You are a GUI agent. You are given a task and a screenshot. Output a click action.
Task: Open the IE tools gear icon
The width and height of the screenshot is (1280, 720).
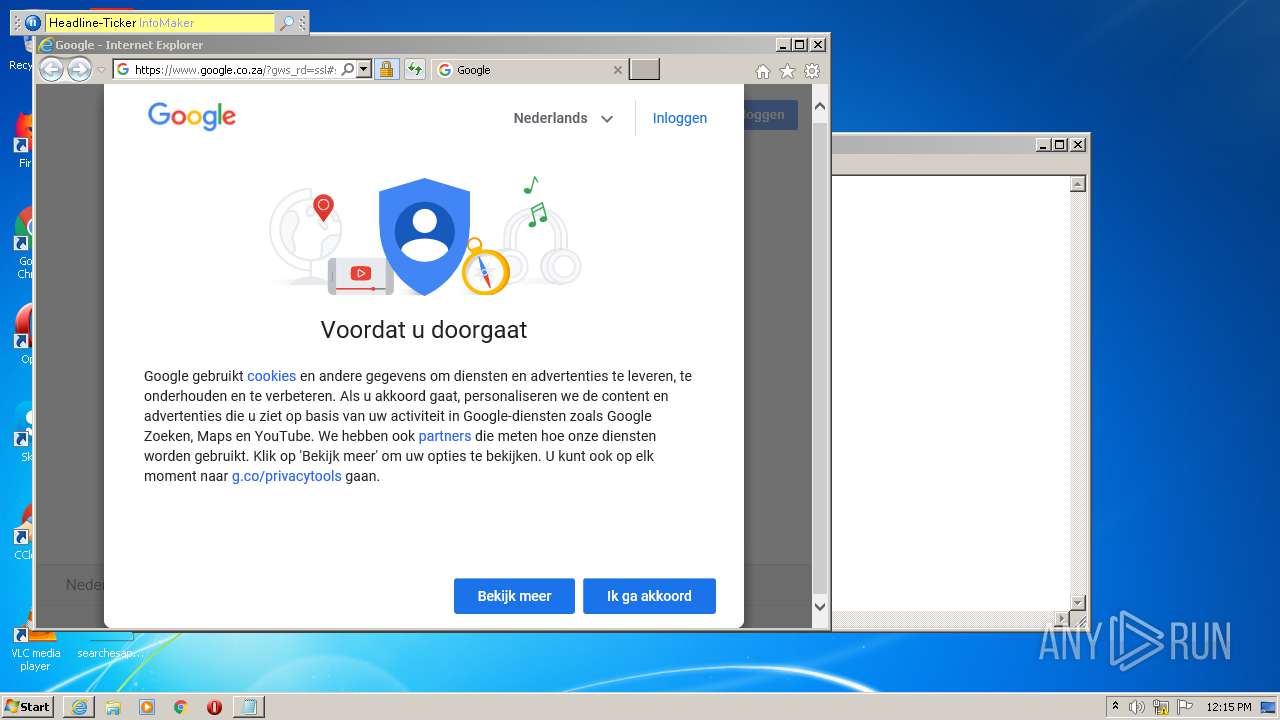coord(812,71)
